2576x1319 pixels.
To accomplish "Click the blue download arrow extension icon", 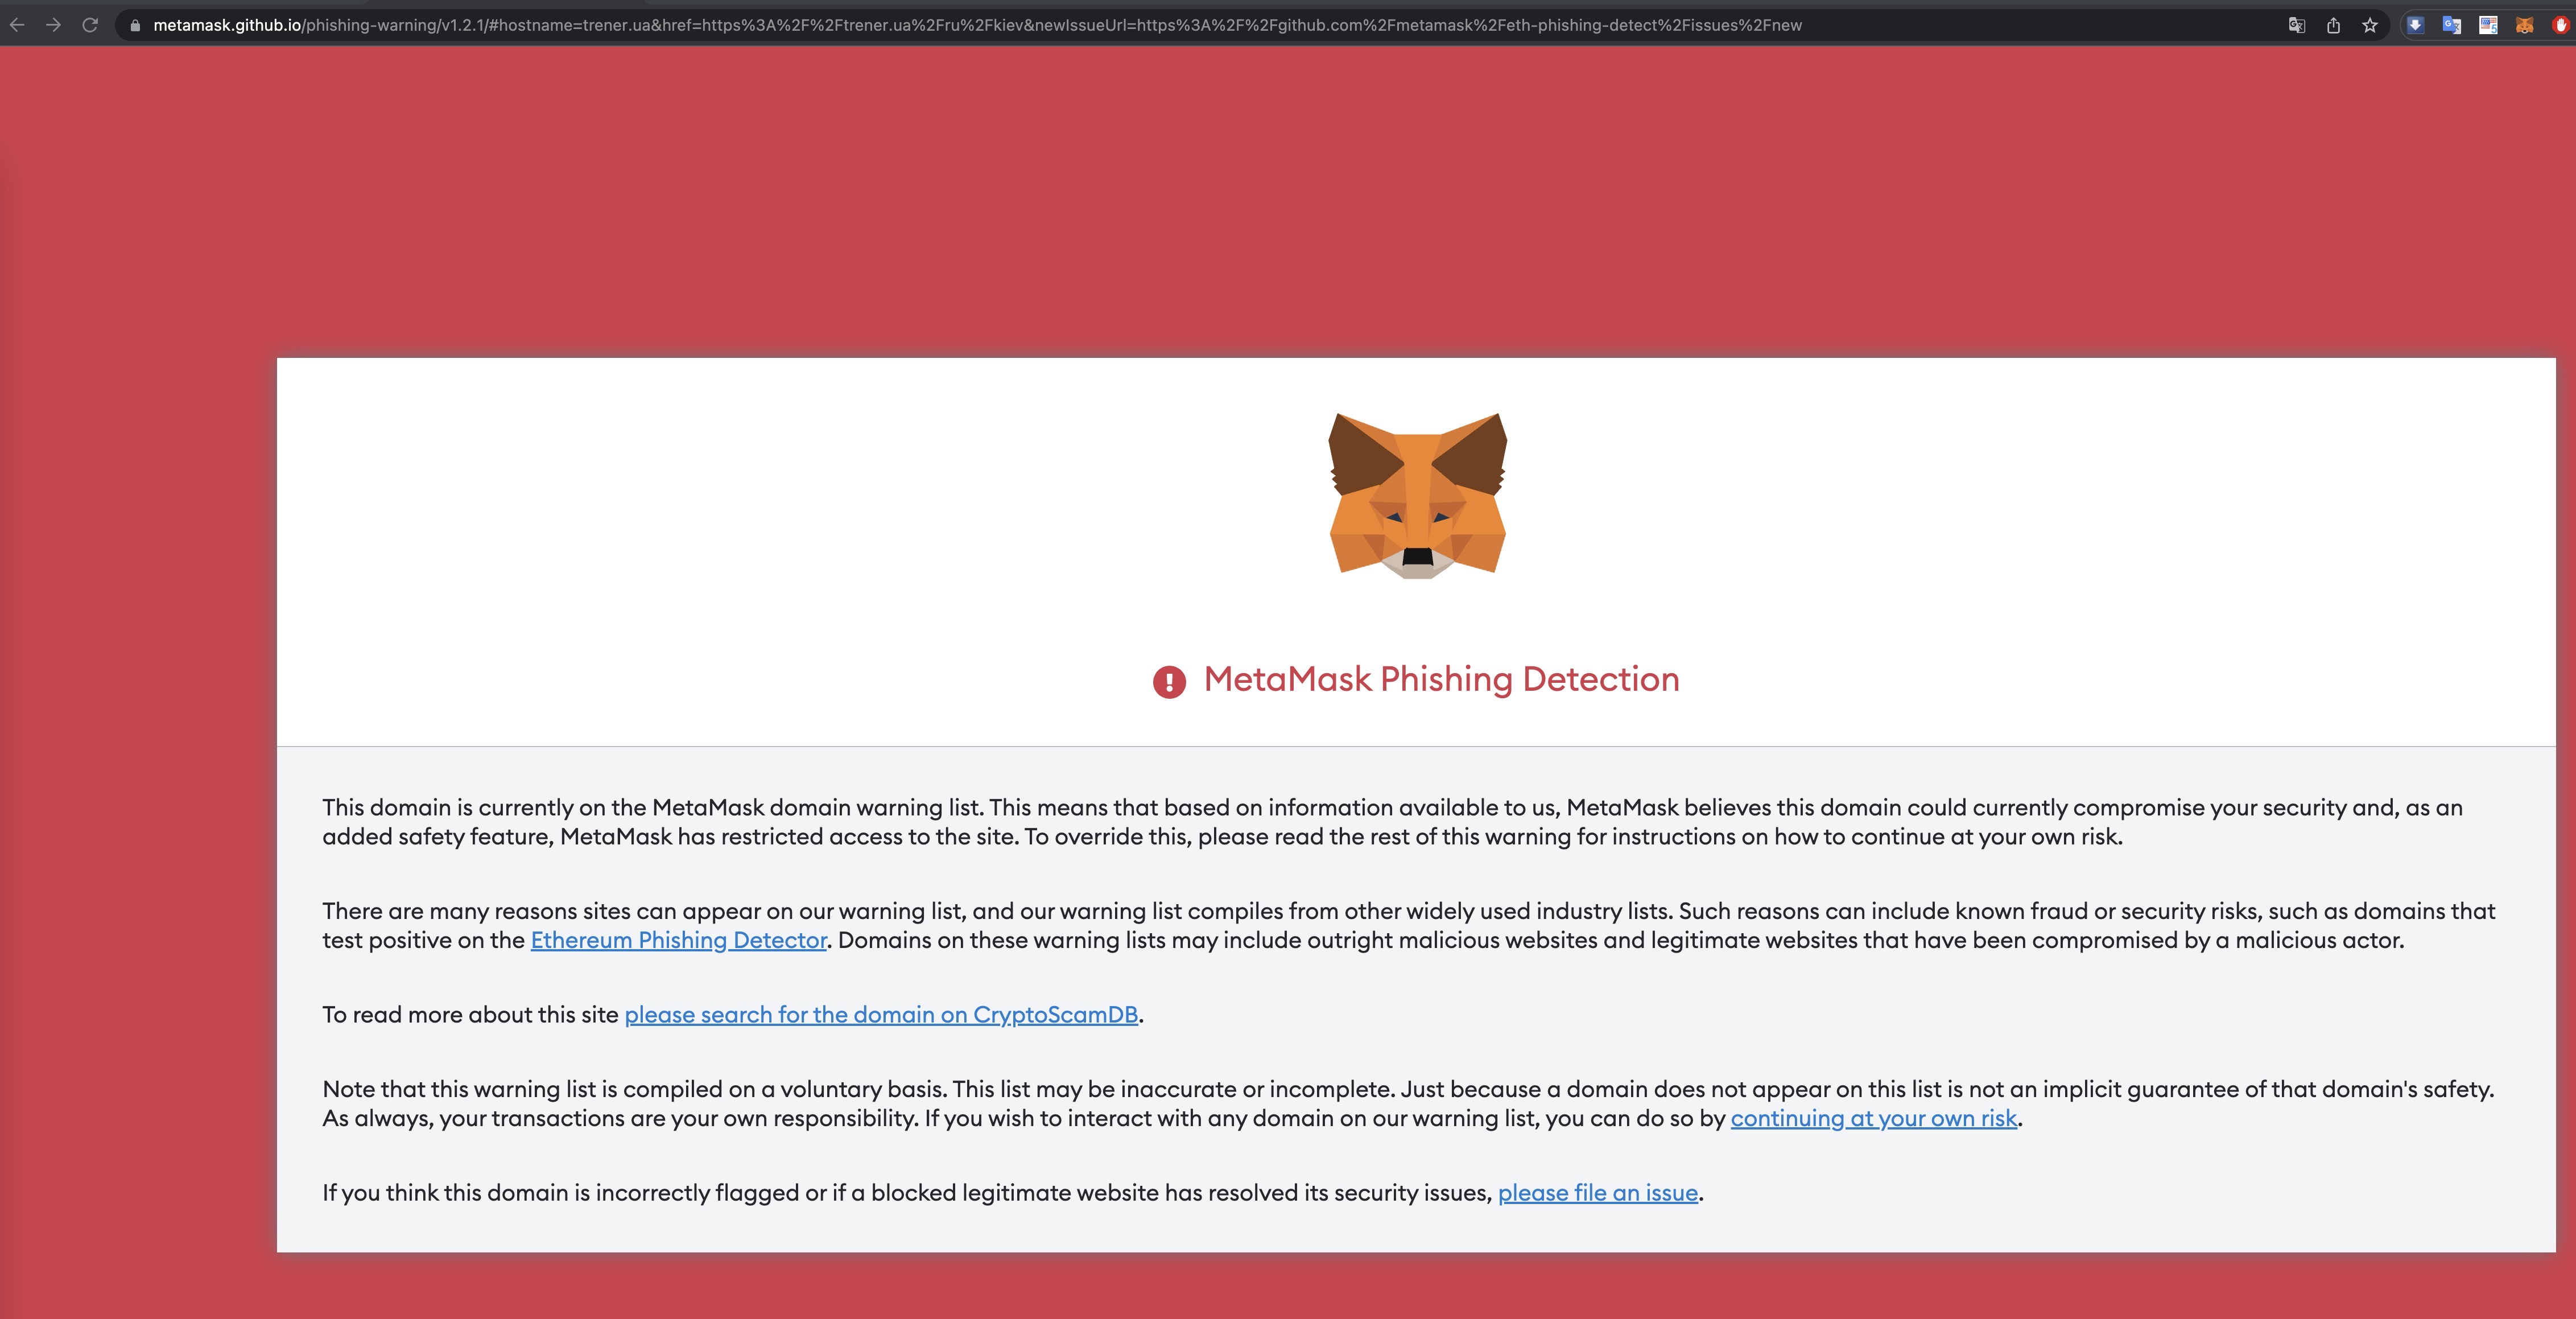I will point(2416,25).
